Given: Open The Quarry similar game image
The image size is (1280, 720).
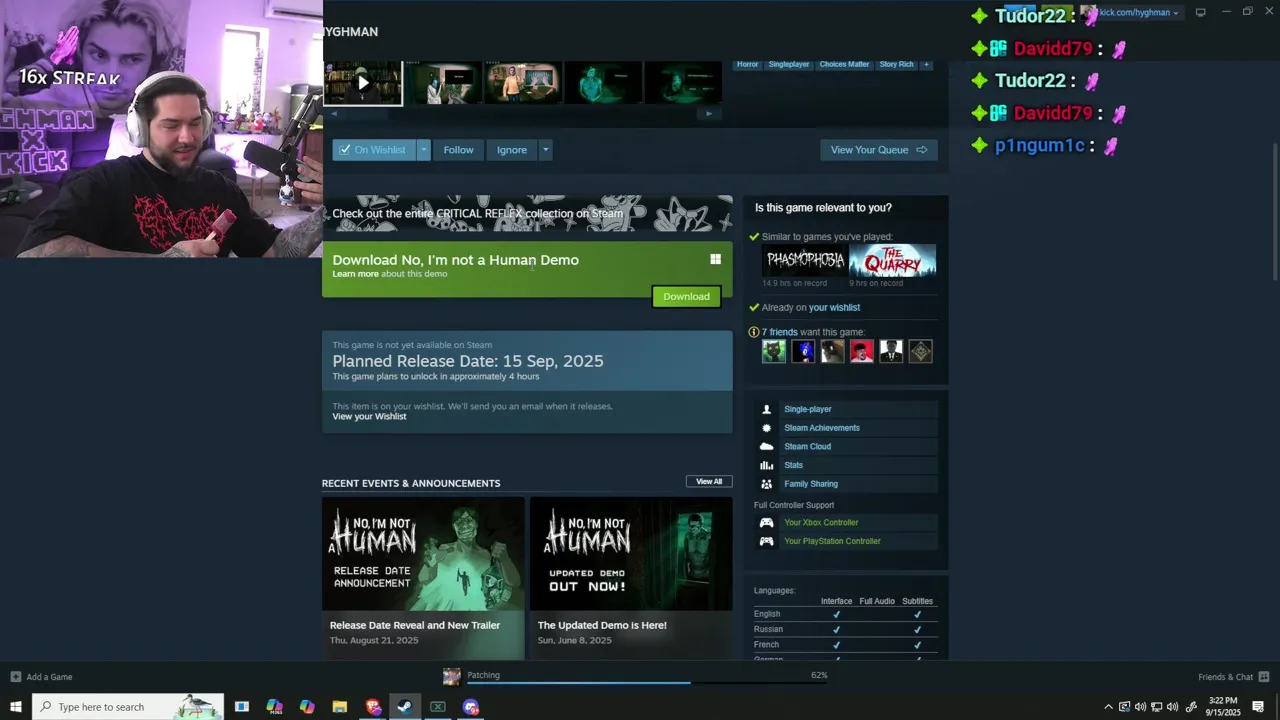Looking at the screenshot, I should click(892, 261).
